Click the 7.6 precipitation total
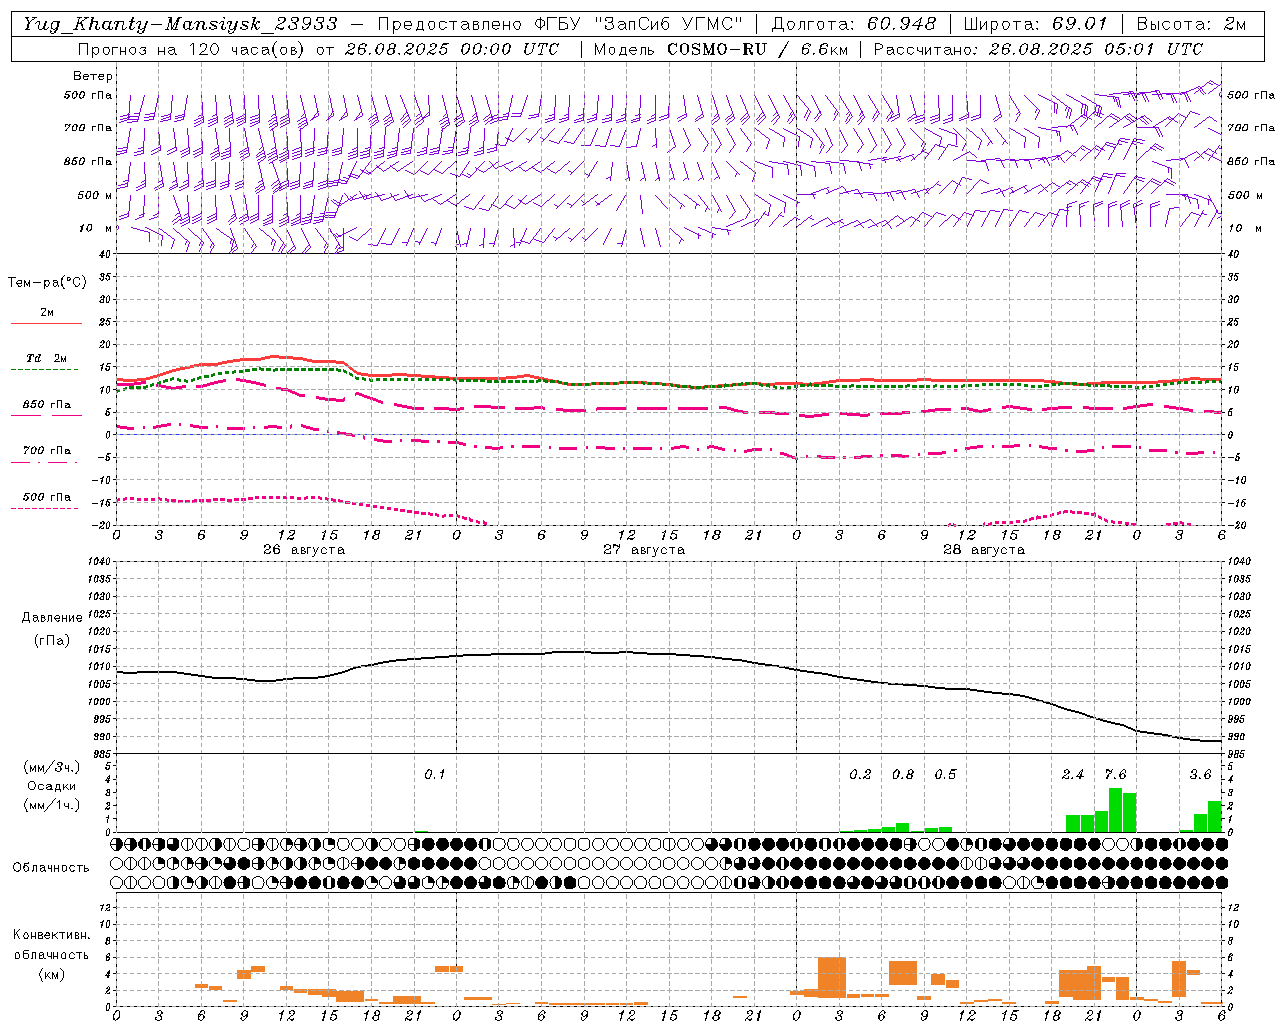Screen dimensions: 1280x1024 (x=1115, y=775)
